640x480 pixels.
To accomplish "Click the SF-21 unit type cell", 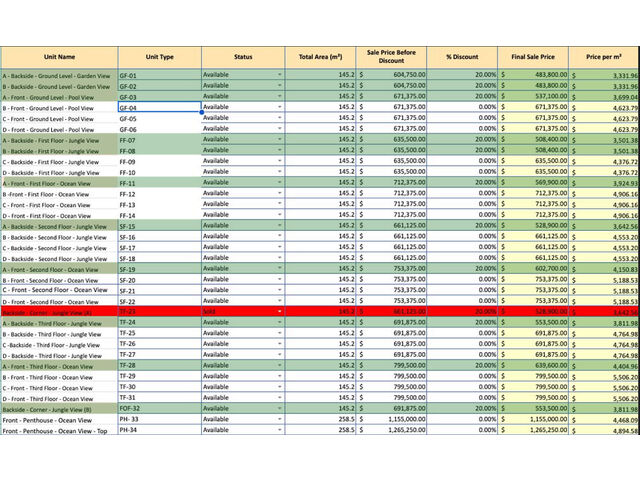I will pyautogui.click(x=160, y=291).
